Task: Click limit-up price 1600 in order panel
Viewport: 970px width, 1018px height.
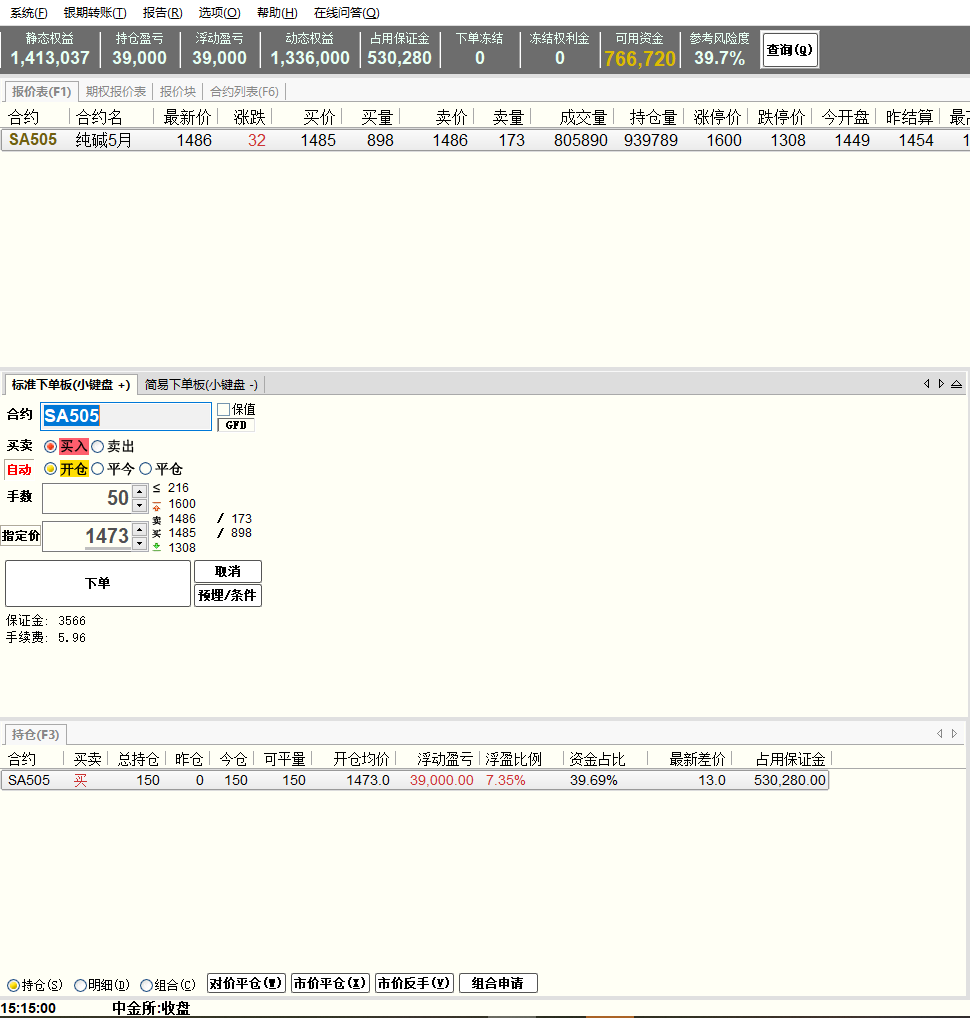Action: click(x=182, y=504)
